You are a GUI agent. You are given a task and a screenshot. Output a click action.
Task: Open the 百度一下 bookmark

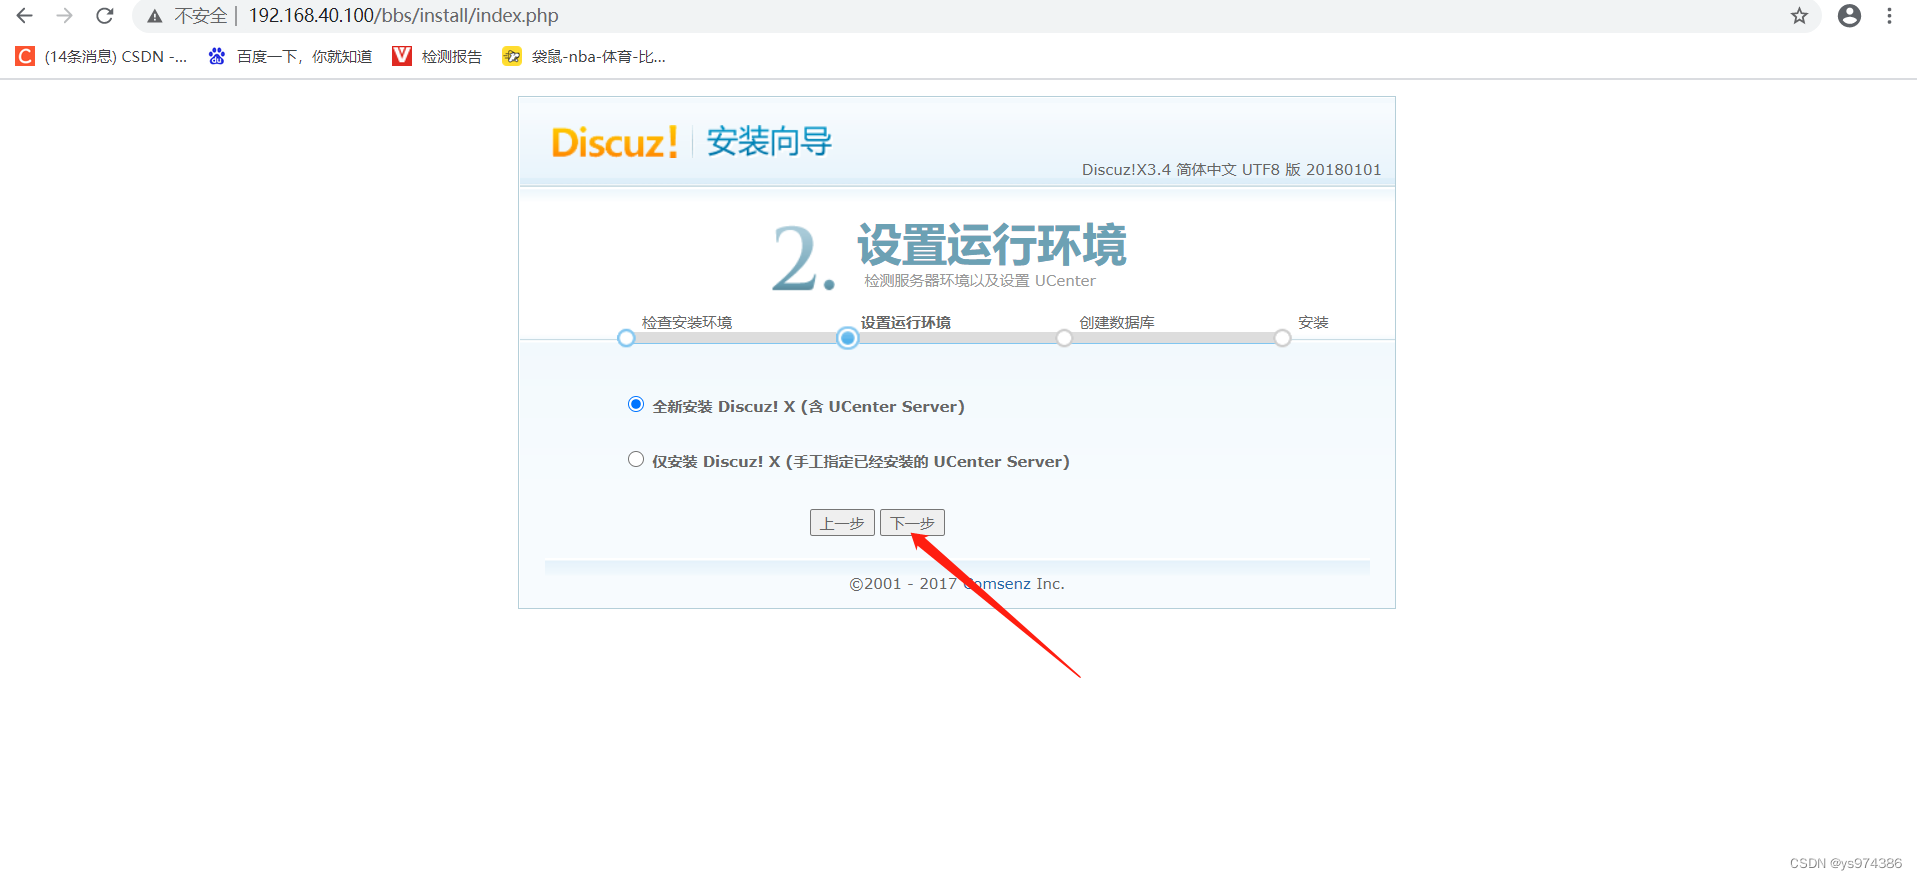(290, 56)
